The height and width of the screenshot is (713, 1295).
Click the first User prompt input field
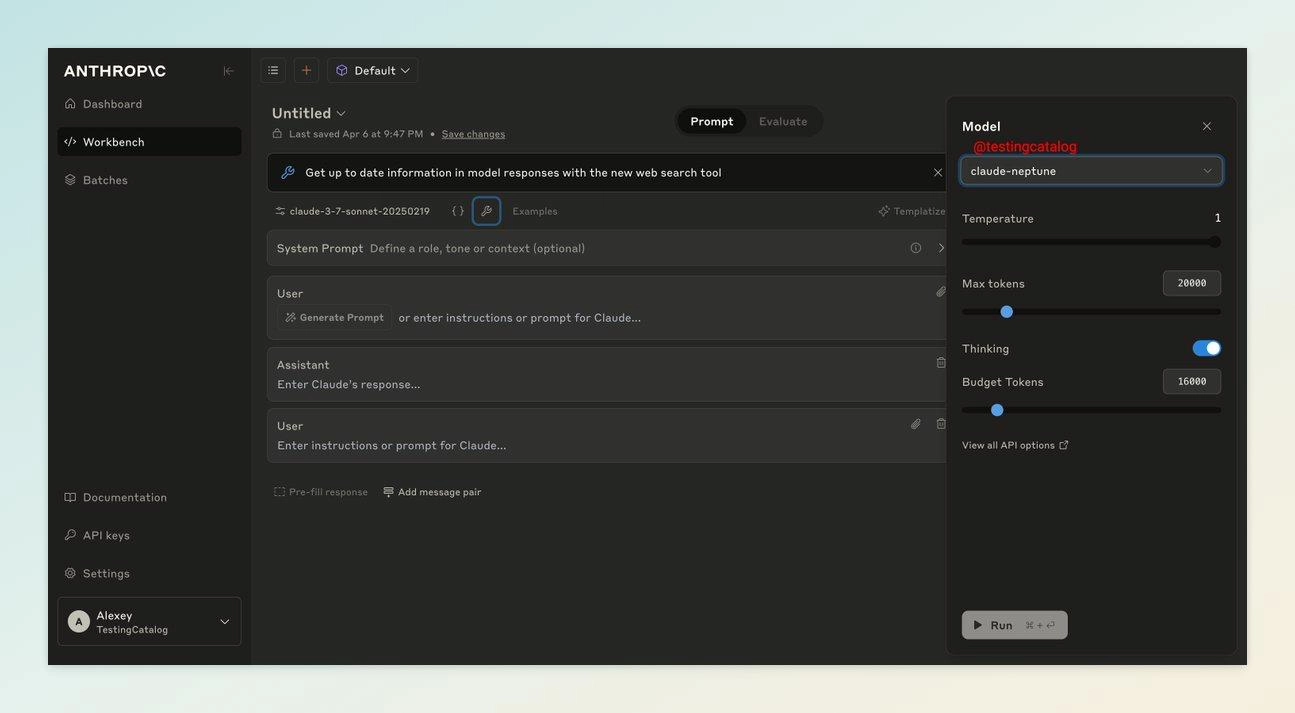tap(520, 318)
